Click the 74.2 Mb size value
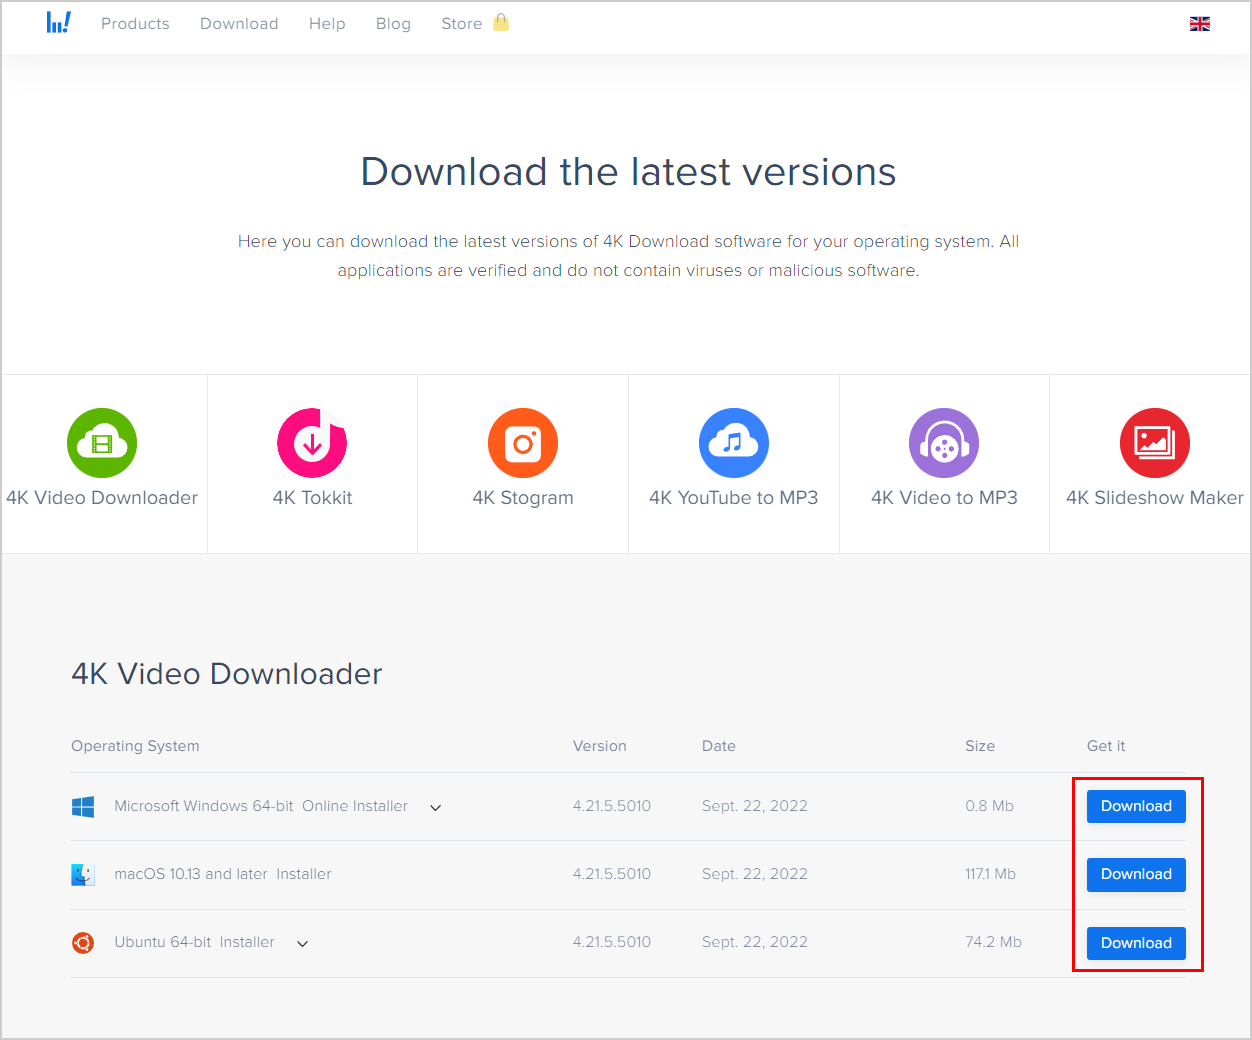 click(993, 942)
